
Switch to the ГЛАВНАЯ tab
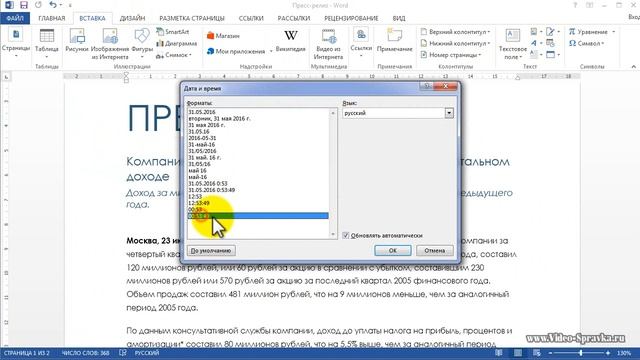coord(52,18)
